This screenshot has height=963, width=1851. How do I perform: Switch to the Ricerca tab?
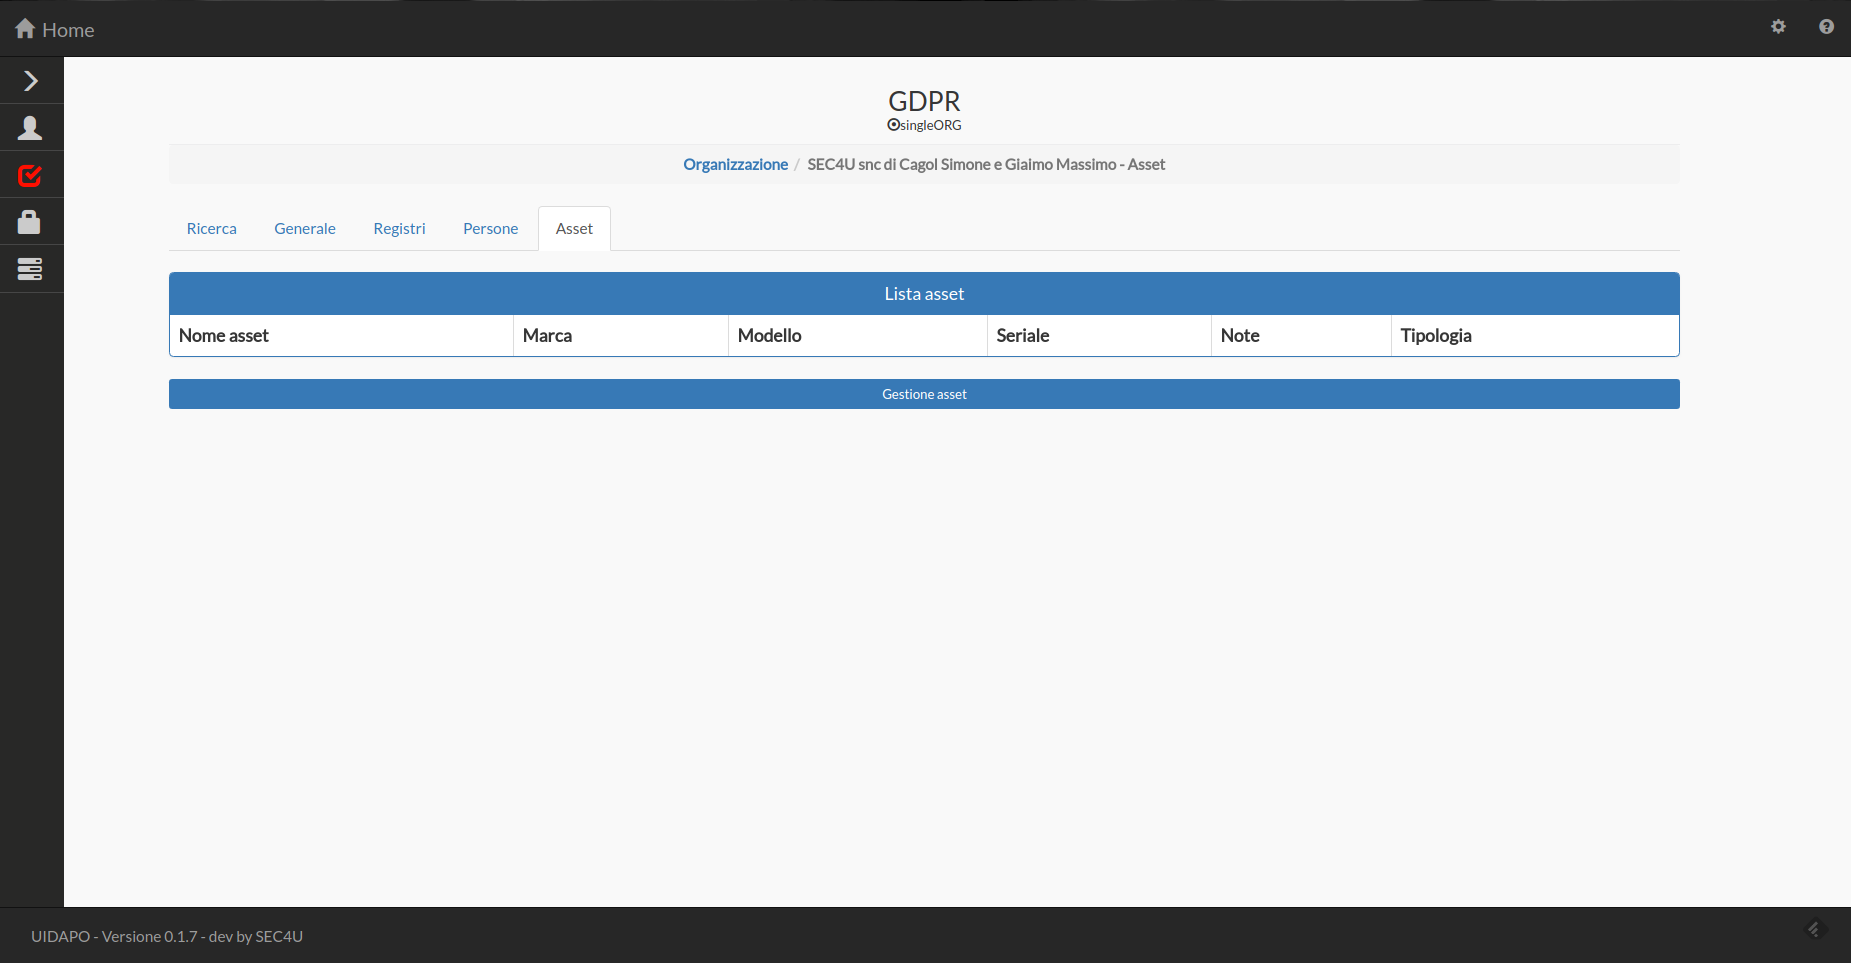point(212,229)
